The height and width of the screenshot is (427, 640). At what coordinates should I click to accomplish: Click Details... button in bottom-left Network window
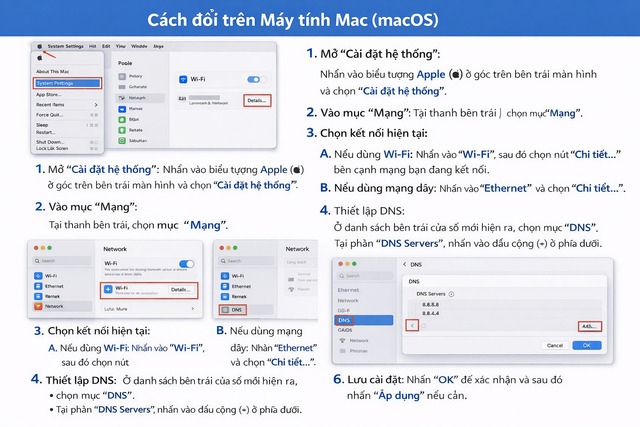pyautogui.click(x=181, y=289)
